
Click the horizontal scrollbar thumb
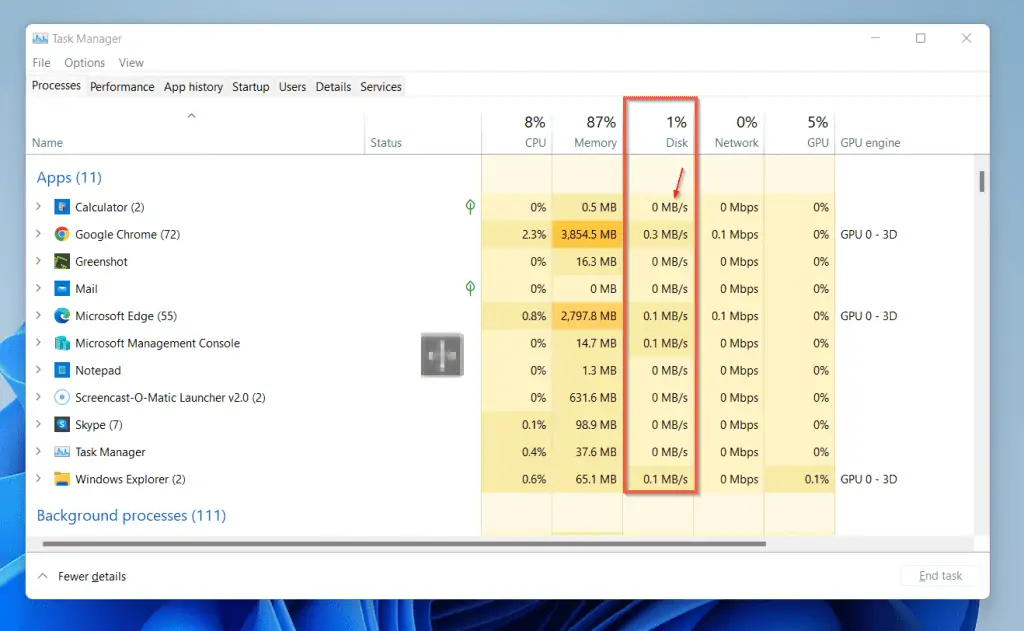(404, 543)
